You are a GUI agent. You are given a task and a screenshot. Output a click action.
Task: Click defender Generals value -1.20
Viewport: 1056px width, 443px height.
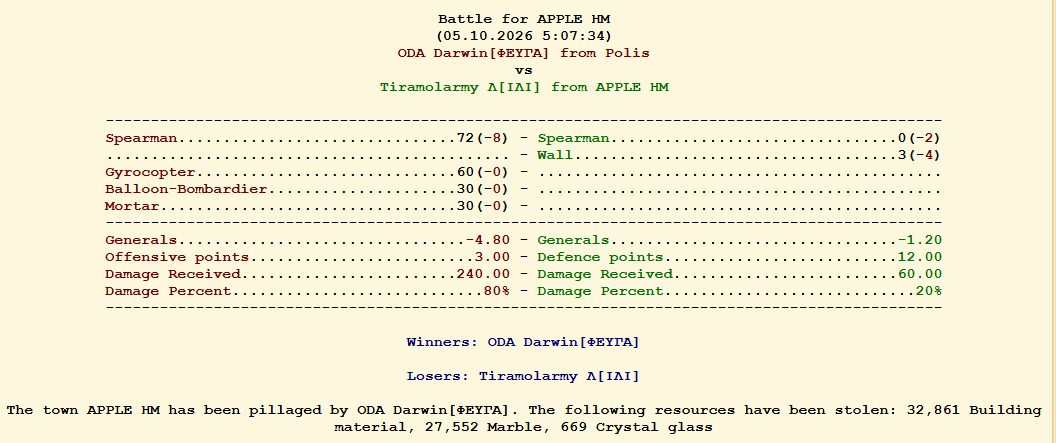919,240
